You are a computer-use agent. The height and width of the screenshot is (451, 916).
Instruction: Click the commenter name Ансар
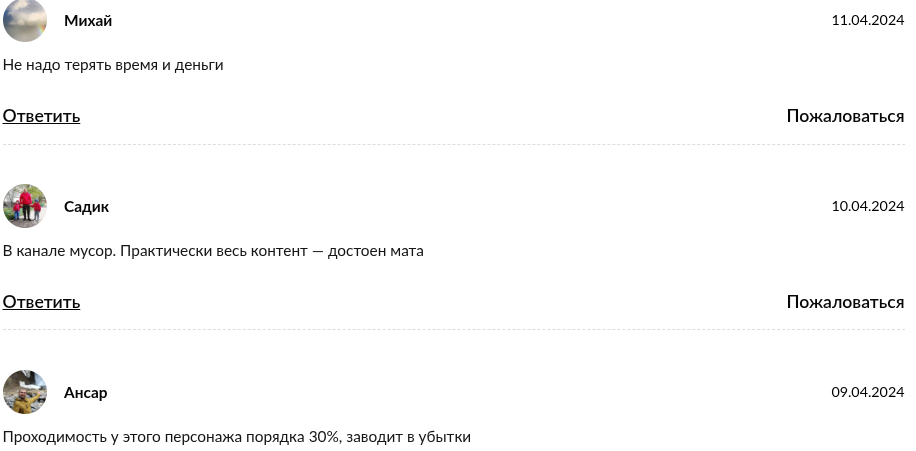(x=85, y=393)
